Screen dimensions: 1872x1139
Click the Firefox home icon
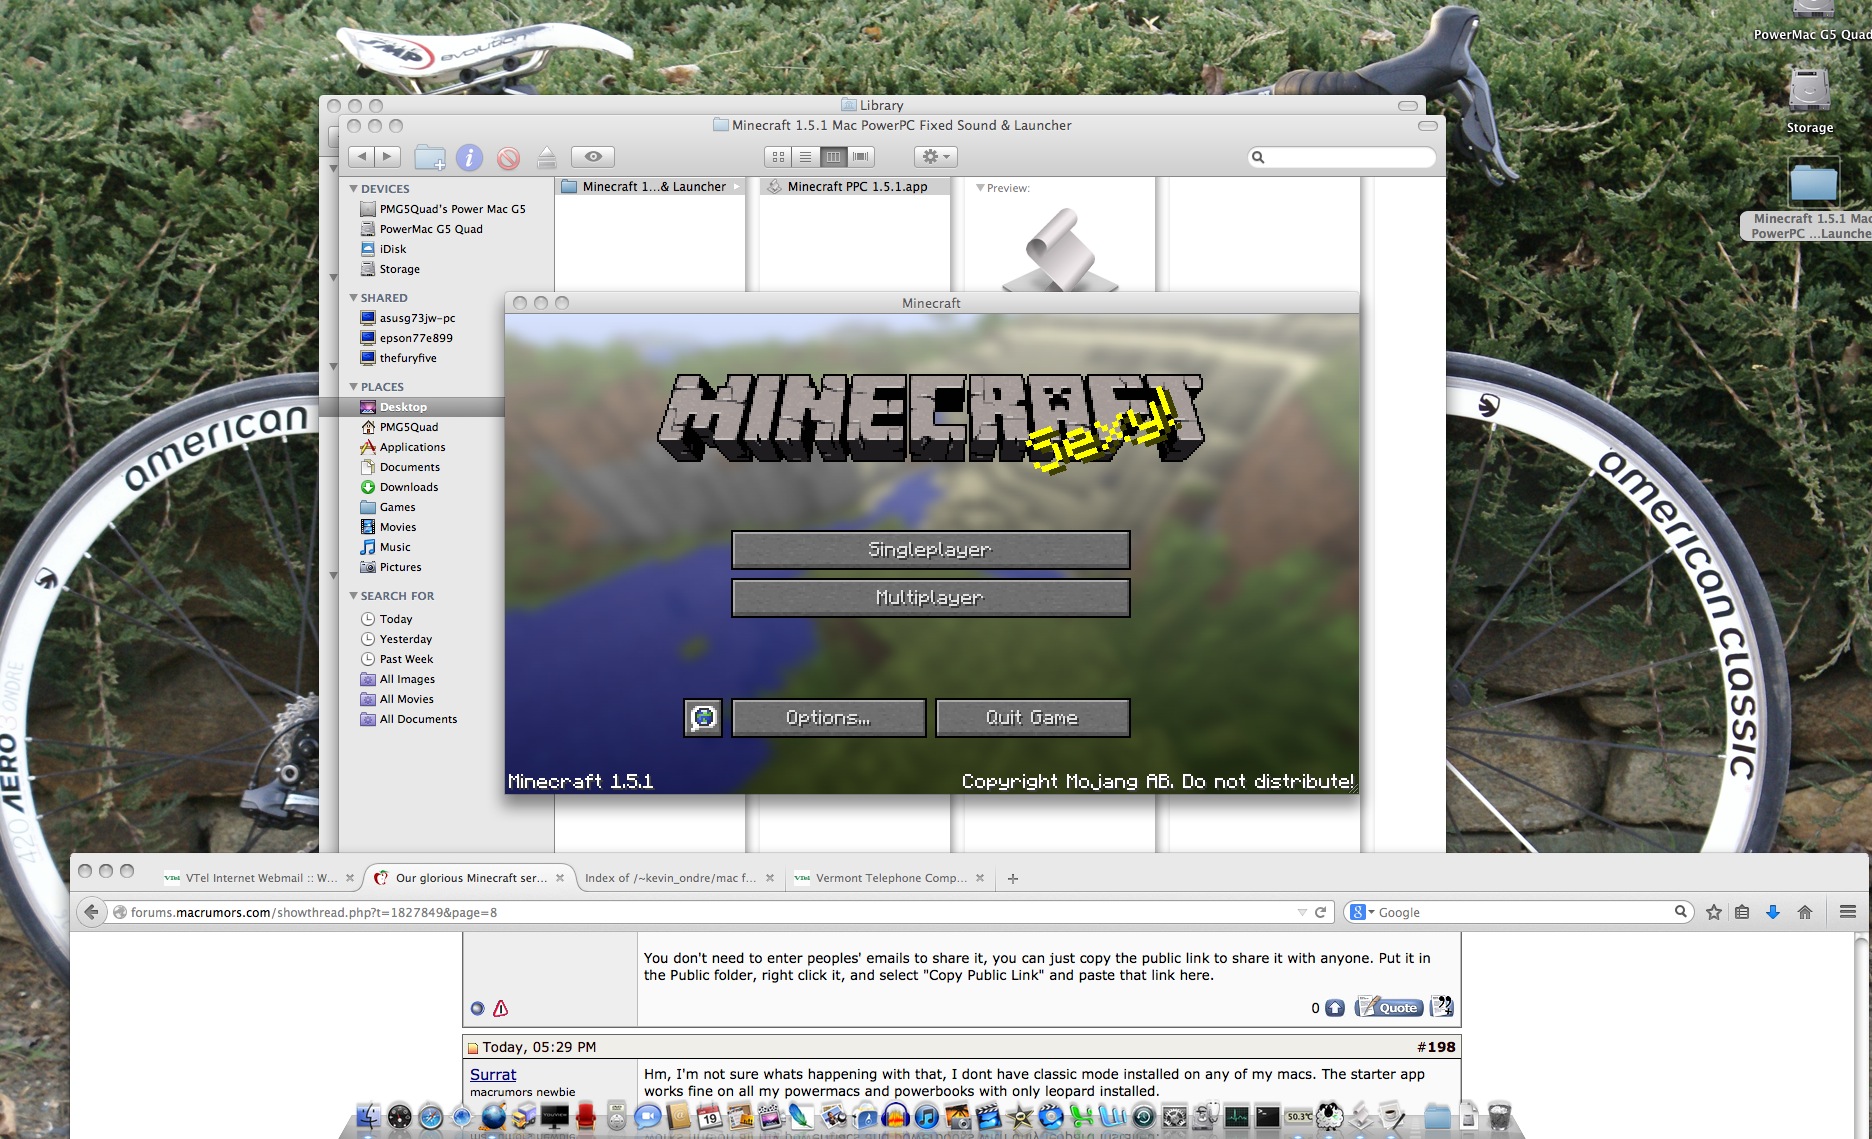(1806, 911)
